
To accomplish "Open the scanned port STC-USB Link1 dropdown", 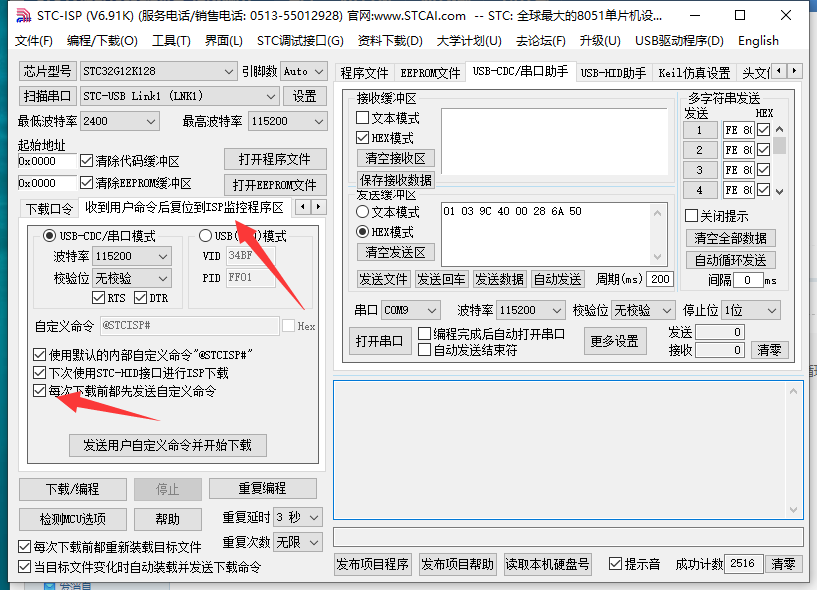I will click(x=179, y=96).
